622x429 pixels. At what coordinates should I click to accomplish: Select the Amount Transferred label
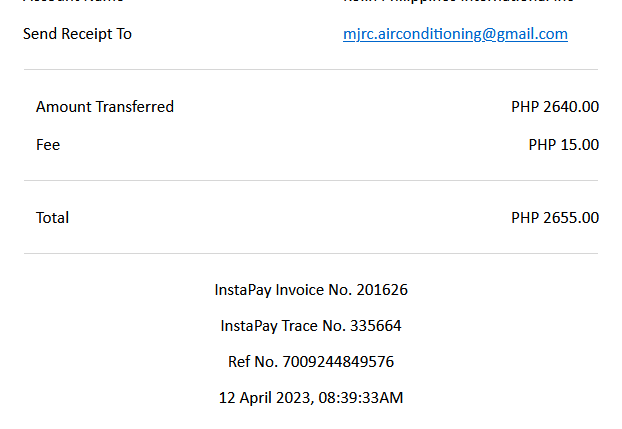tap(105, 107)
